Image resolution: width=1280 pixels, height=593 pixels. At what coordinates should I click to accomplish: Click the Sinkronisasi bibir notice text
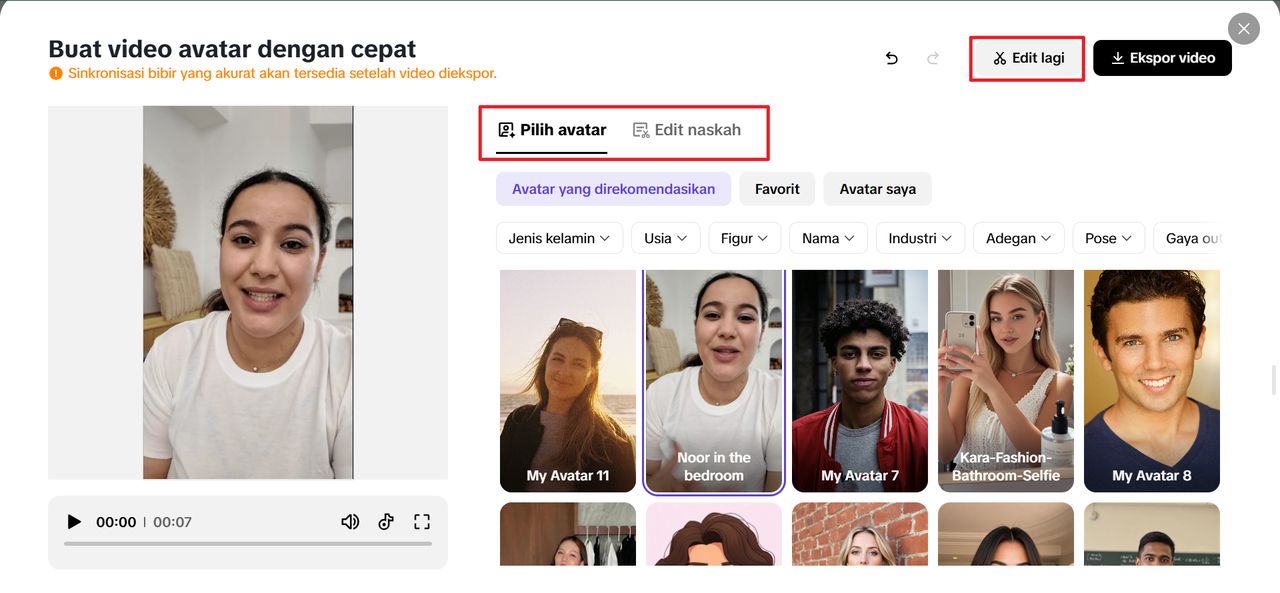[282, 73]
